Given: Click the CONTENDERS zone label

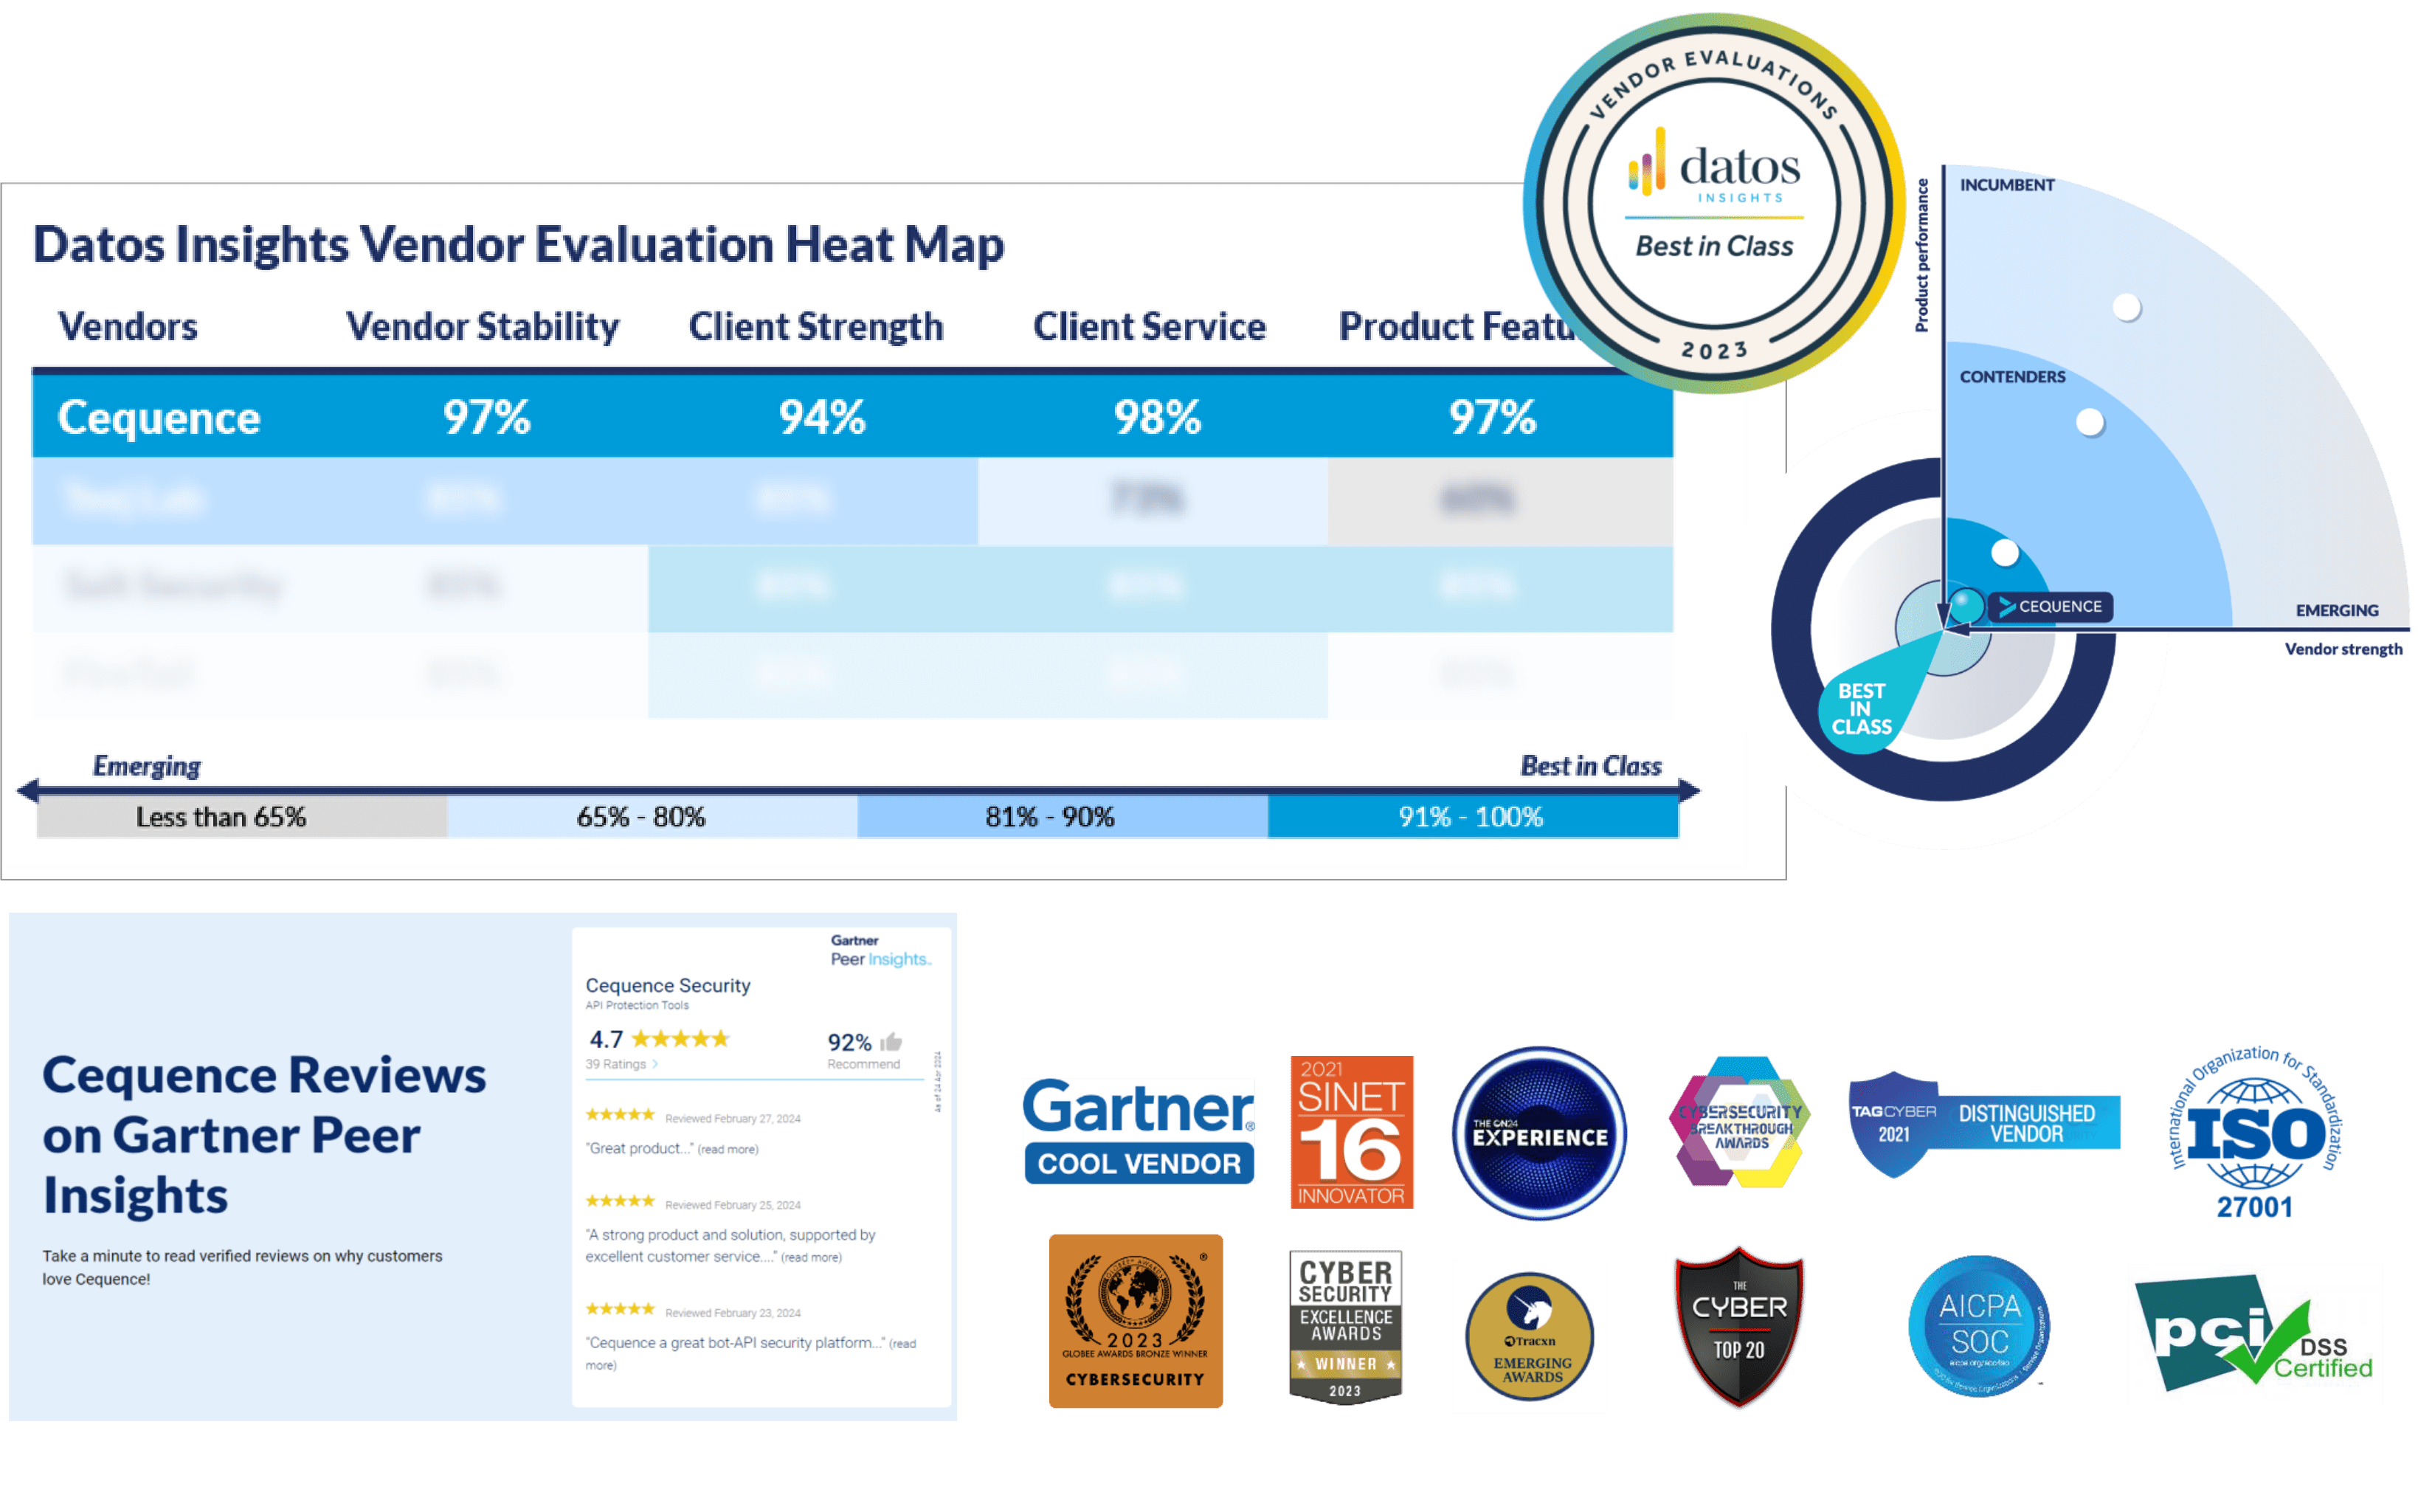Looking at the screenshot, I should click(2012, 377).
